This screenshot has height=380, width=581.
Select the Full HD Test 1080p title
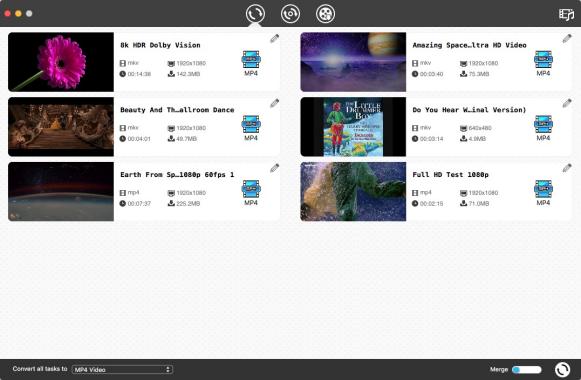tap(451, 175)
